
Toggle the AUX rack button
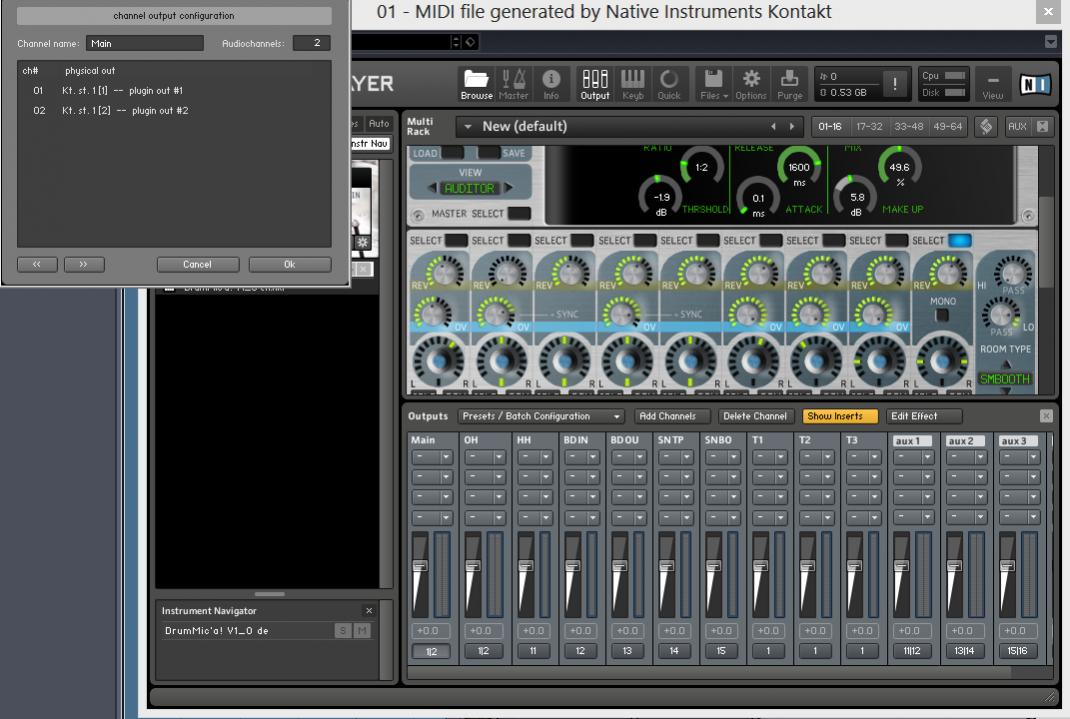(1017, 127)
